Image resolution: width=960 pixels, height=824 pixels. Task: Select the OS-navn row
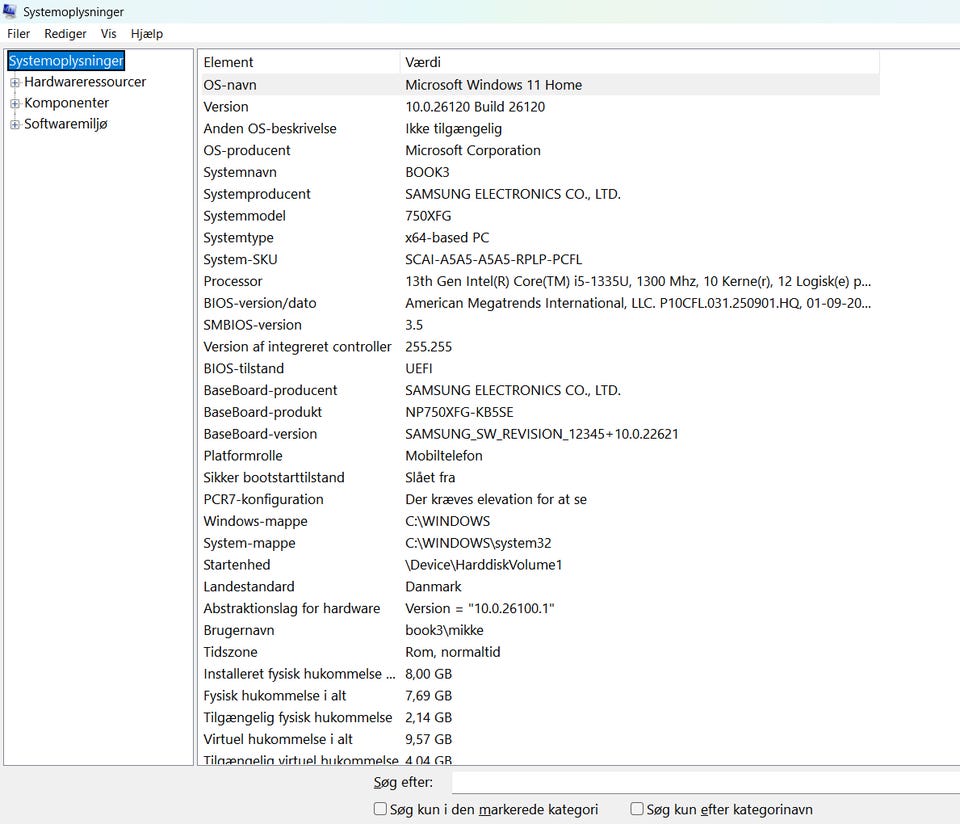click(x=541, y=84)
